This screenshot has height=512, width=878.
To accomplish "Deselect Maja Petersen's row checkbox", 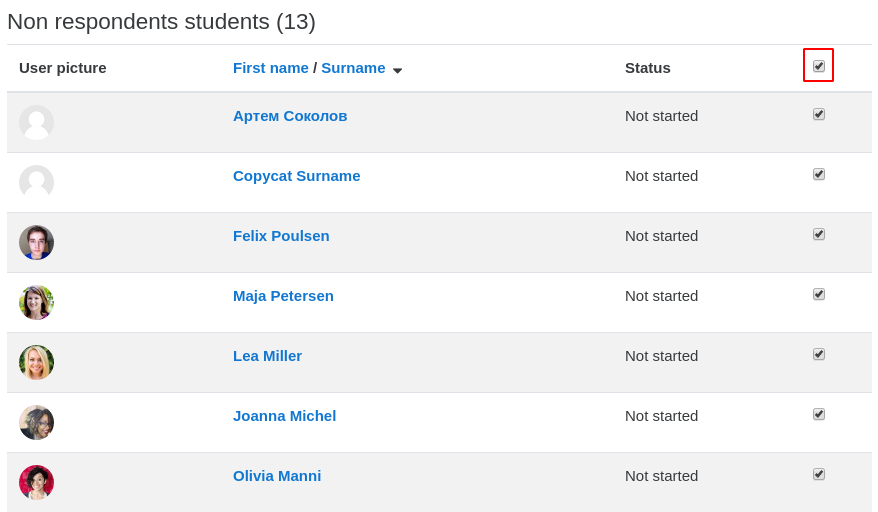I will point(819,294).
